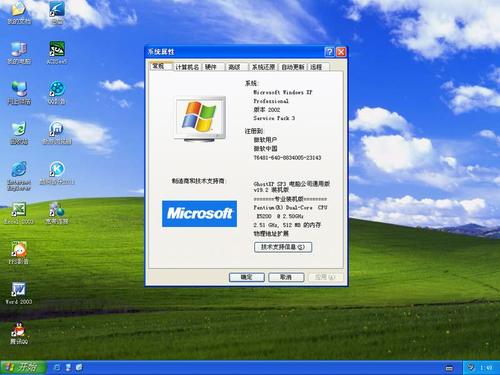The image size is (500, 375).
Task: Click the 'Professional' edition text
Action: [x=271, y=101]
